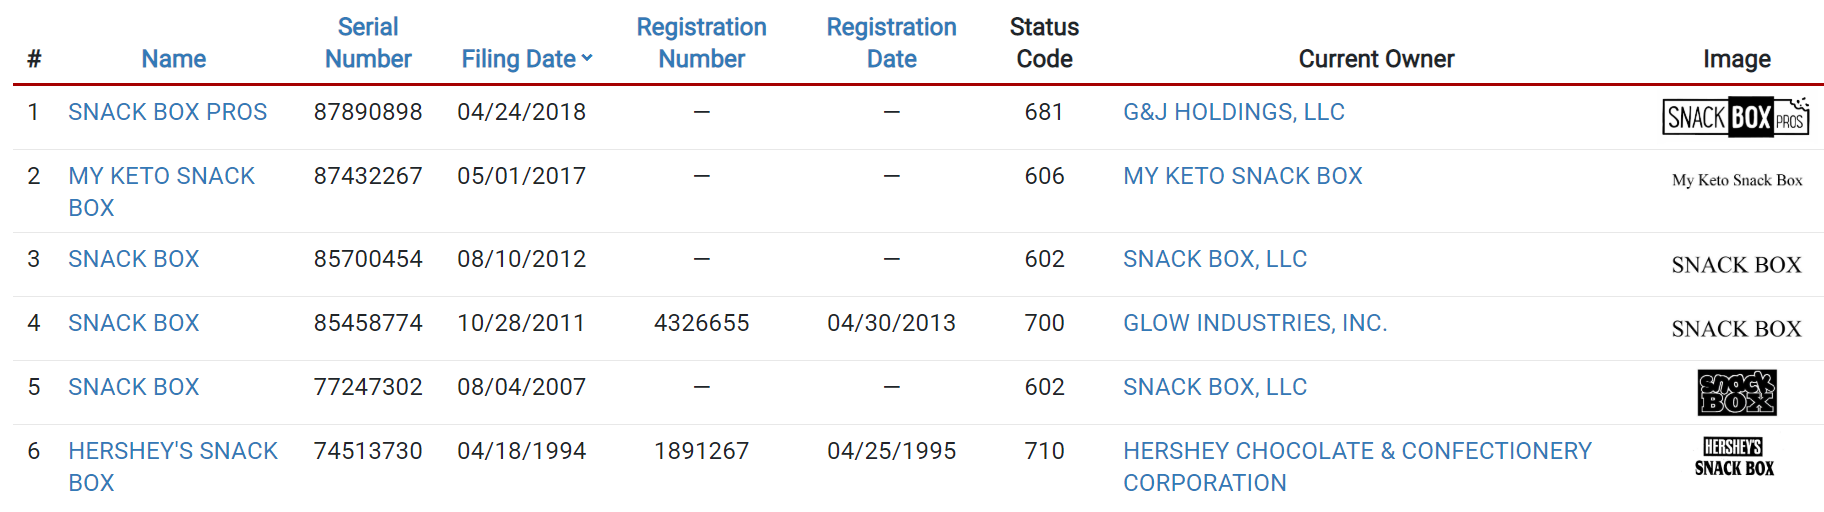Sort table by Name column header
The height and width of the screenshot is (512, 1824).
[x=173, y=59]
